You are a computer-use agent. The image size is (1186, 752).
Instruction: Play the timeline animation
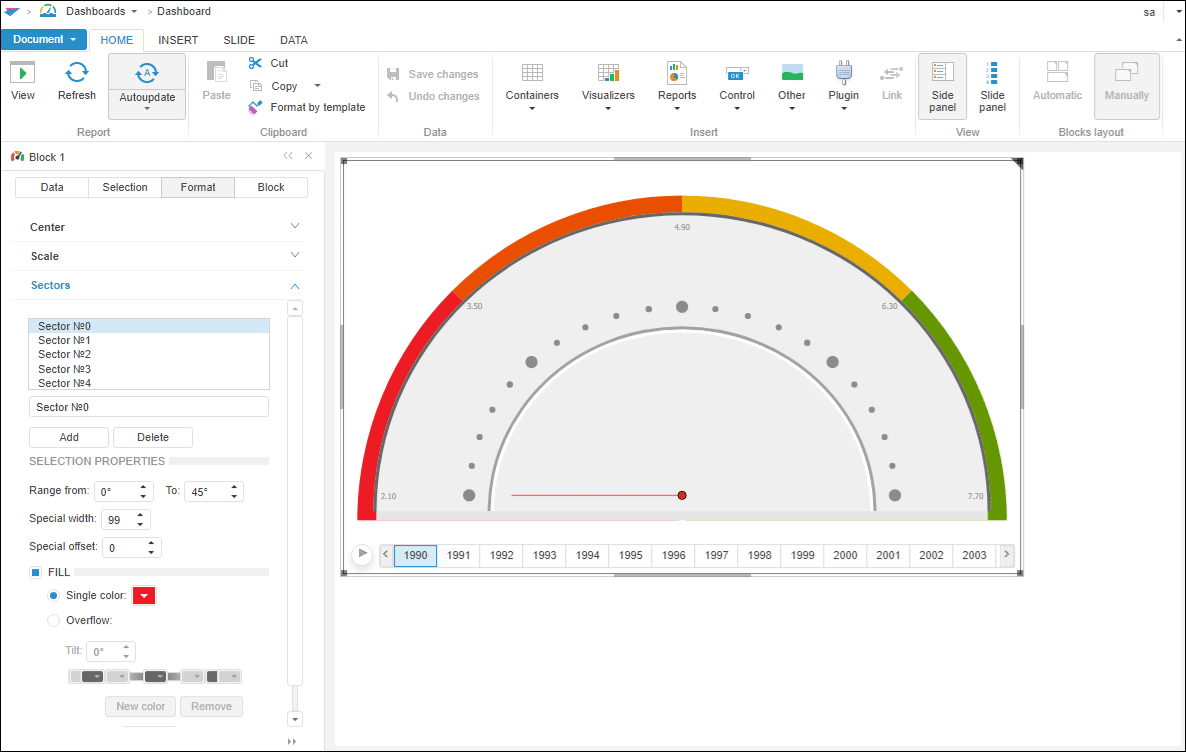click(x=362, y=554)
